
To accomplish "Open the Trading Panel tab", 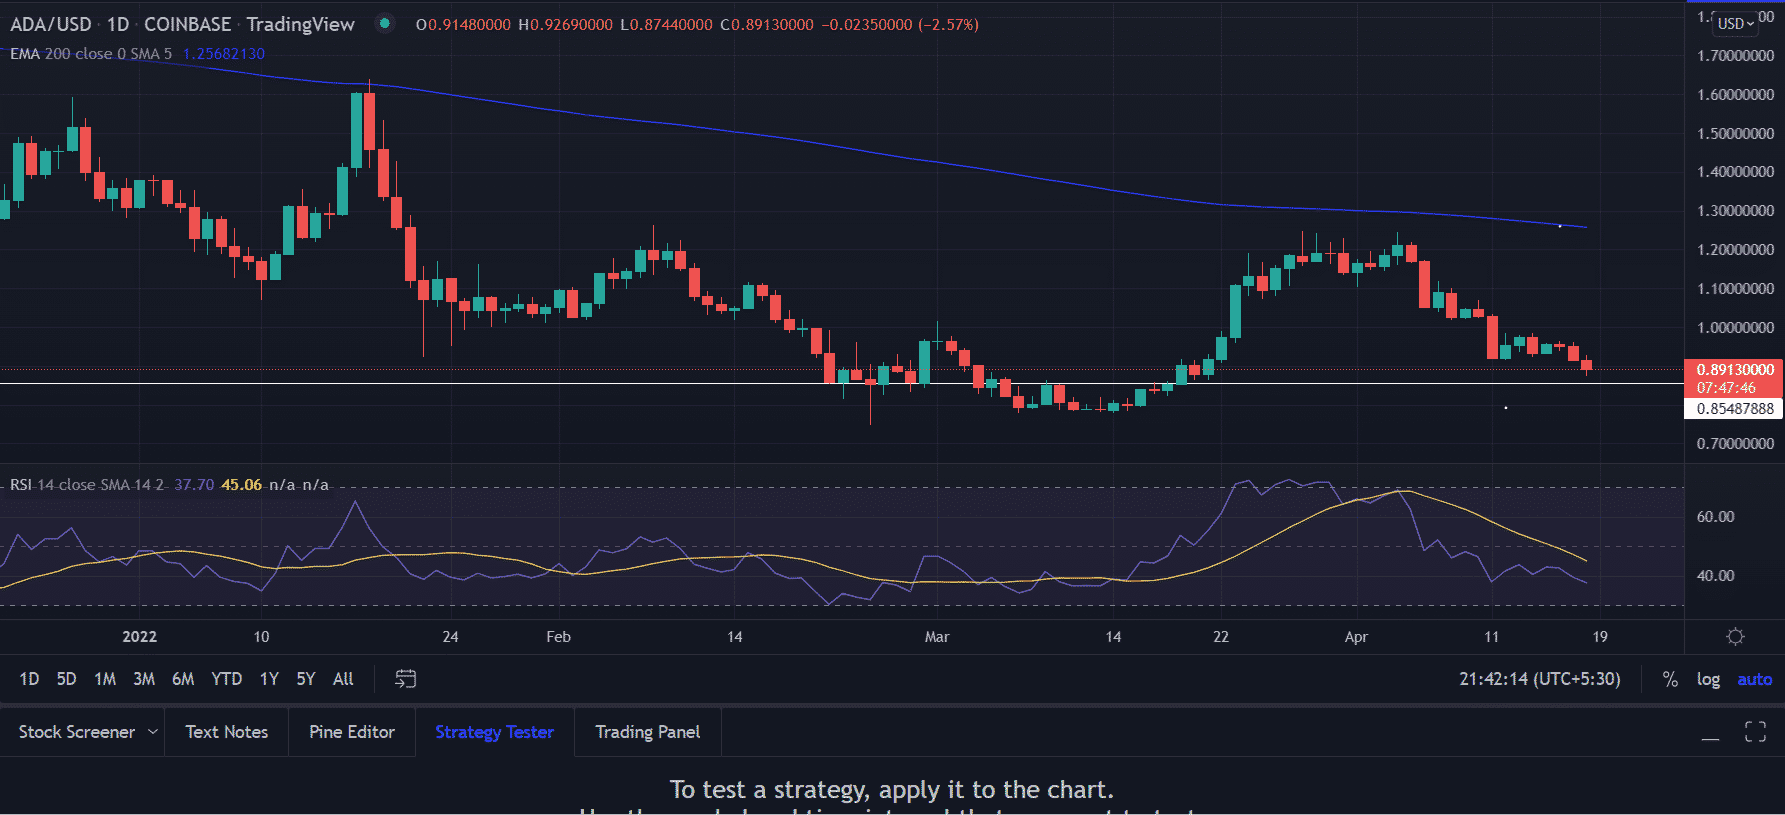I will 647,732.
